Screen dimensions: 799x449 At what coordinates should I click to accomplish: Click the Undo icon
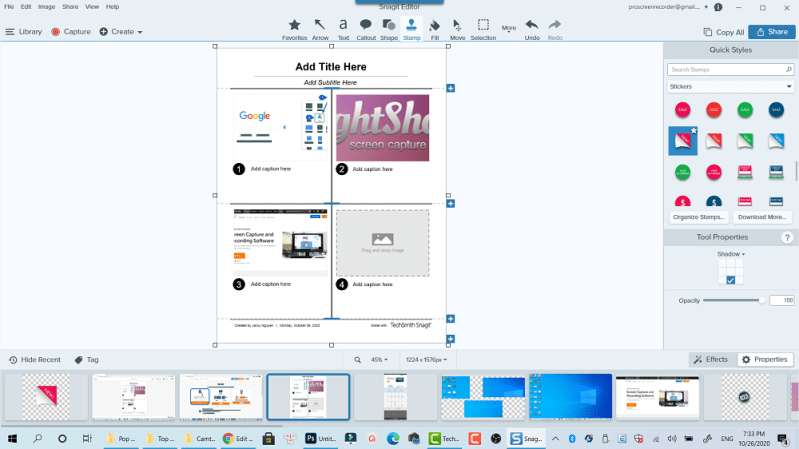pos(532,28)
